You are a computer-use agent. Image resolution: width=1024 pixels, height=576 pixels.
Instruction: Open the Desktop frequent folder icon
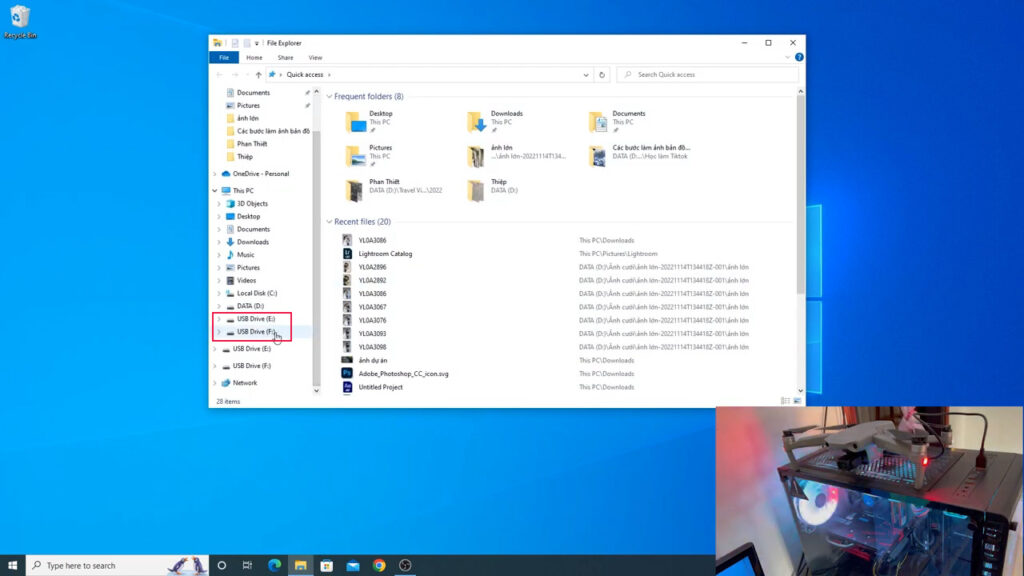tap(356, 121)
